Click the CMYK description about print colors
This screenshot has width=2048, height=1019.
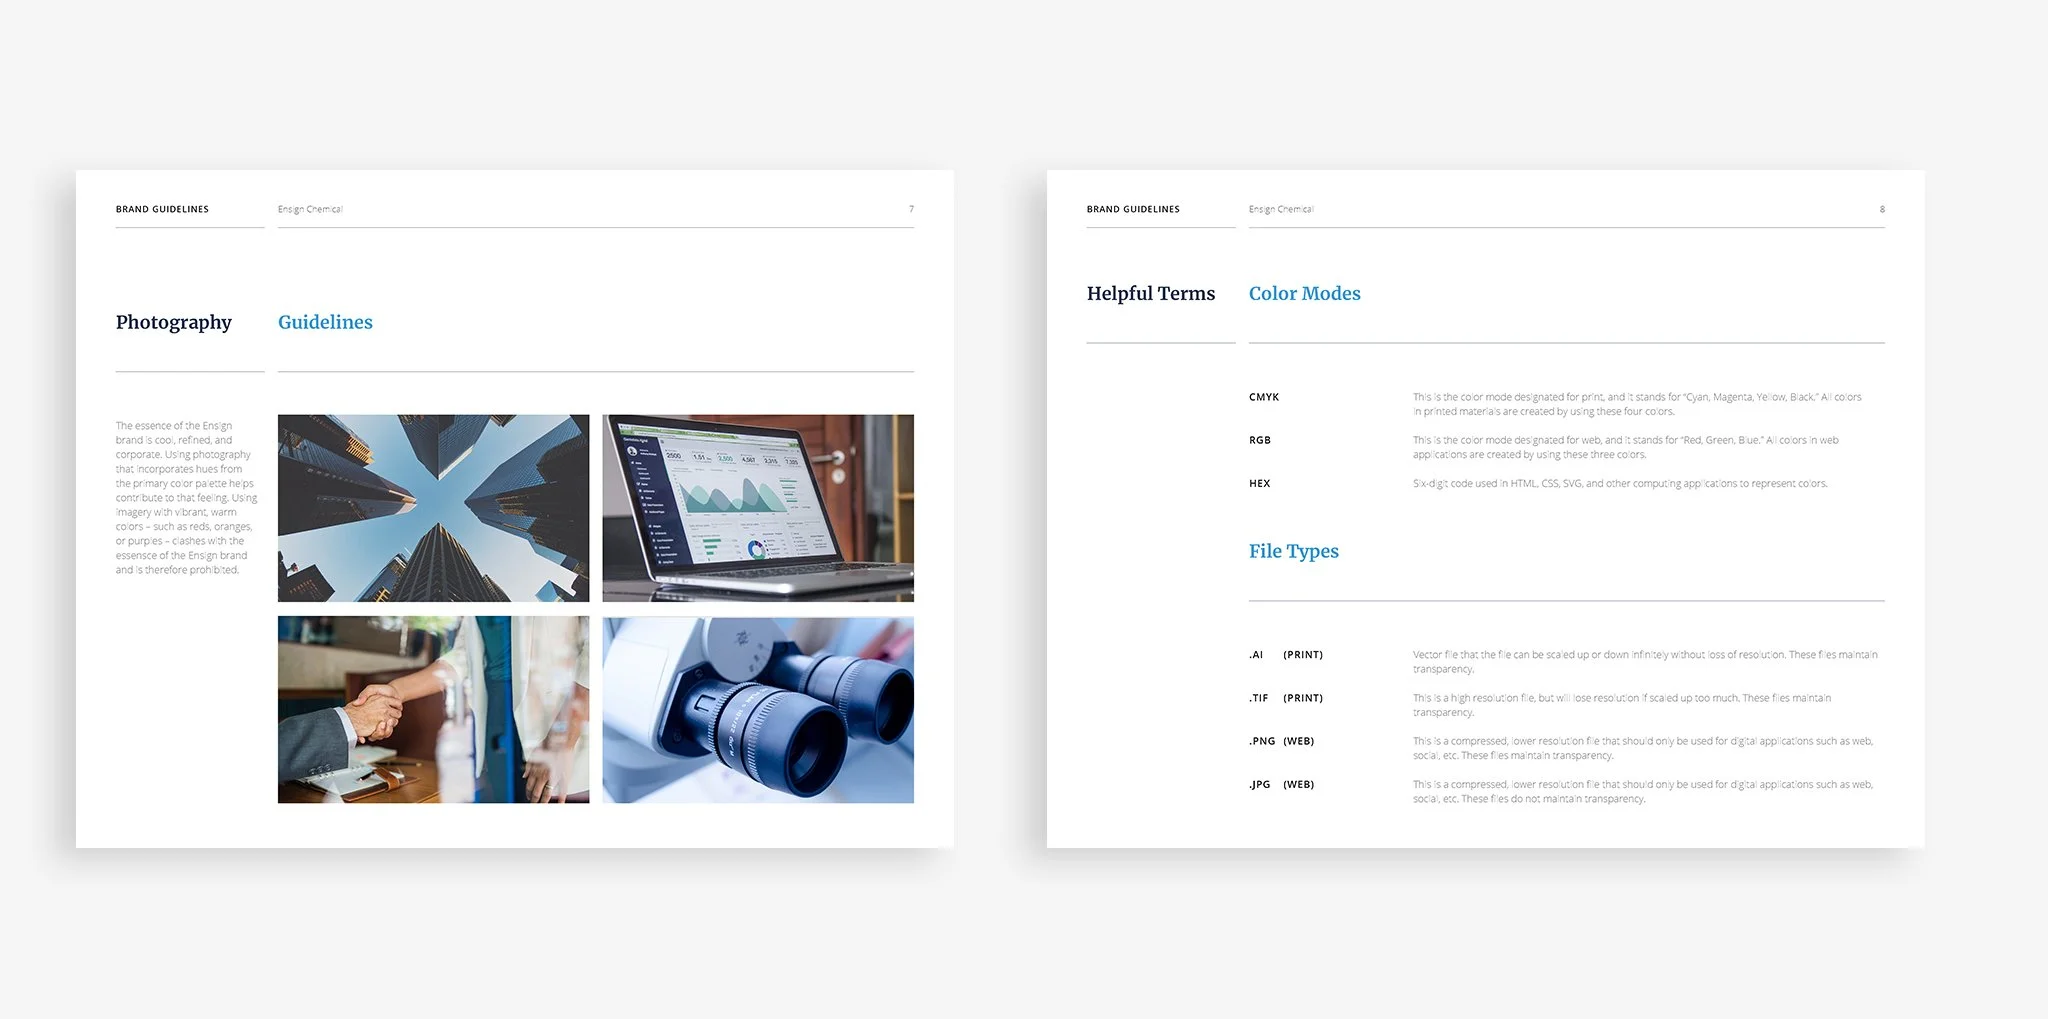click(1637, 404)
